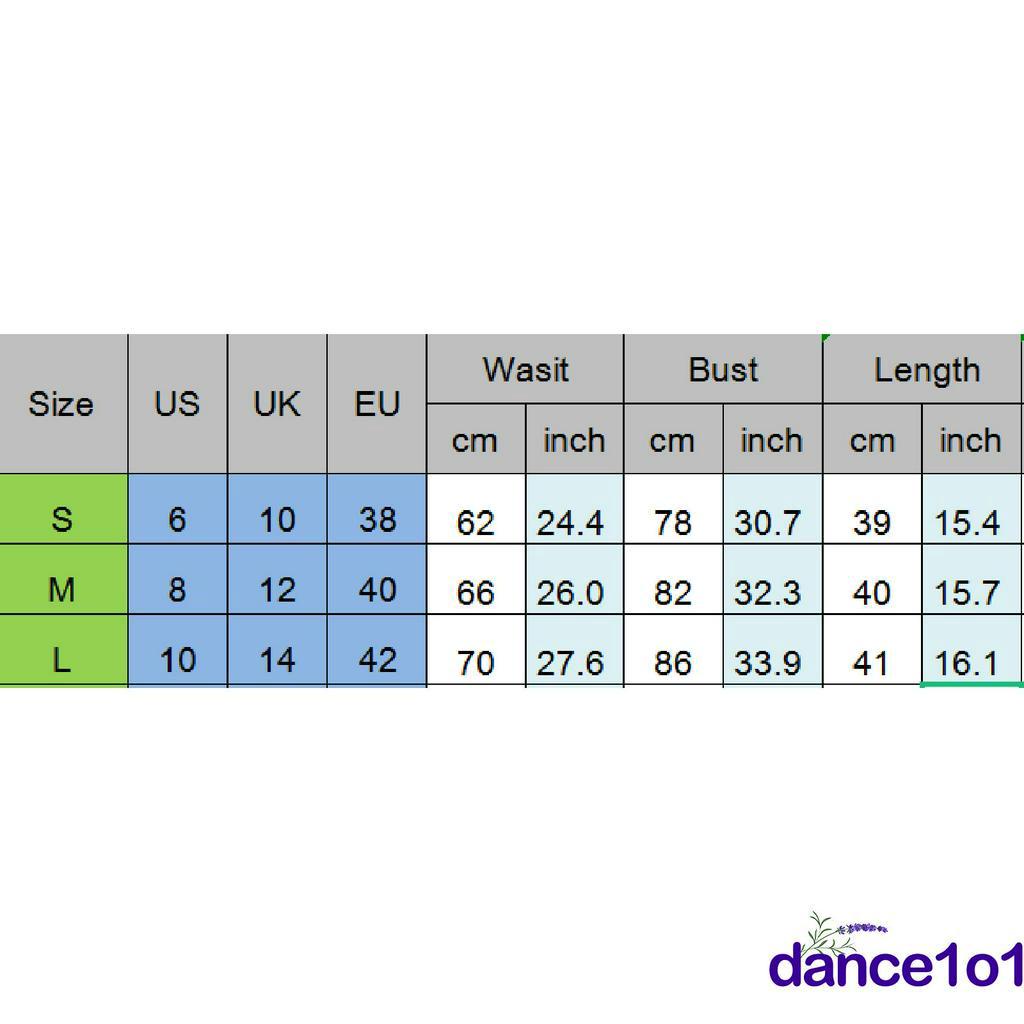The height and width of the screenshot is (1024, 1024).
Task: Click the EU column header
Action: pos(377,404)
